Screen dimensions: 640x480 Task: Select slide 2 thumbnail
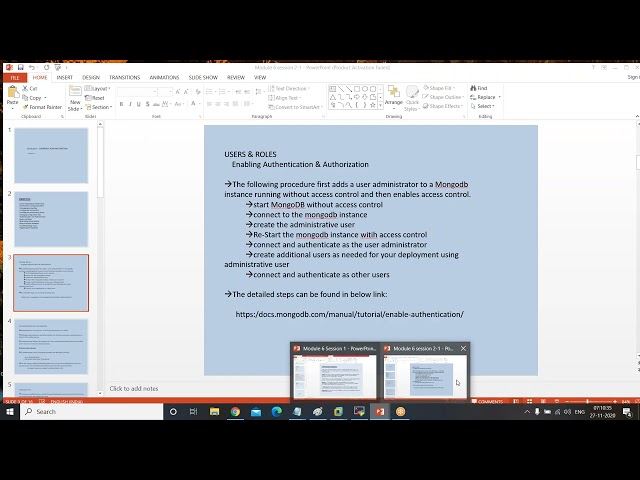(51, 219)
